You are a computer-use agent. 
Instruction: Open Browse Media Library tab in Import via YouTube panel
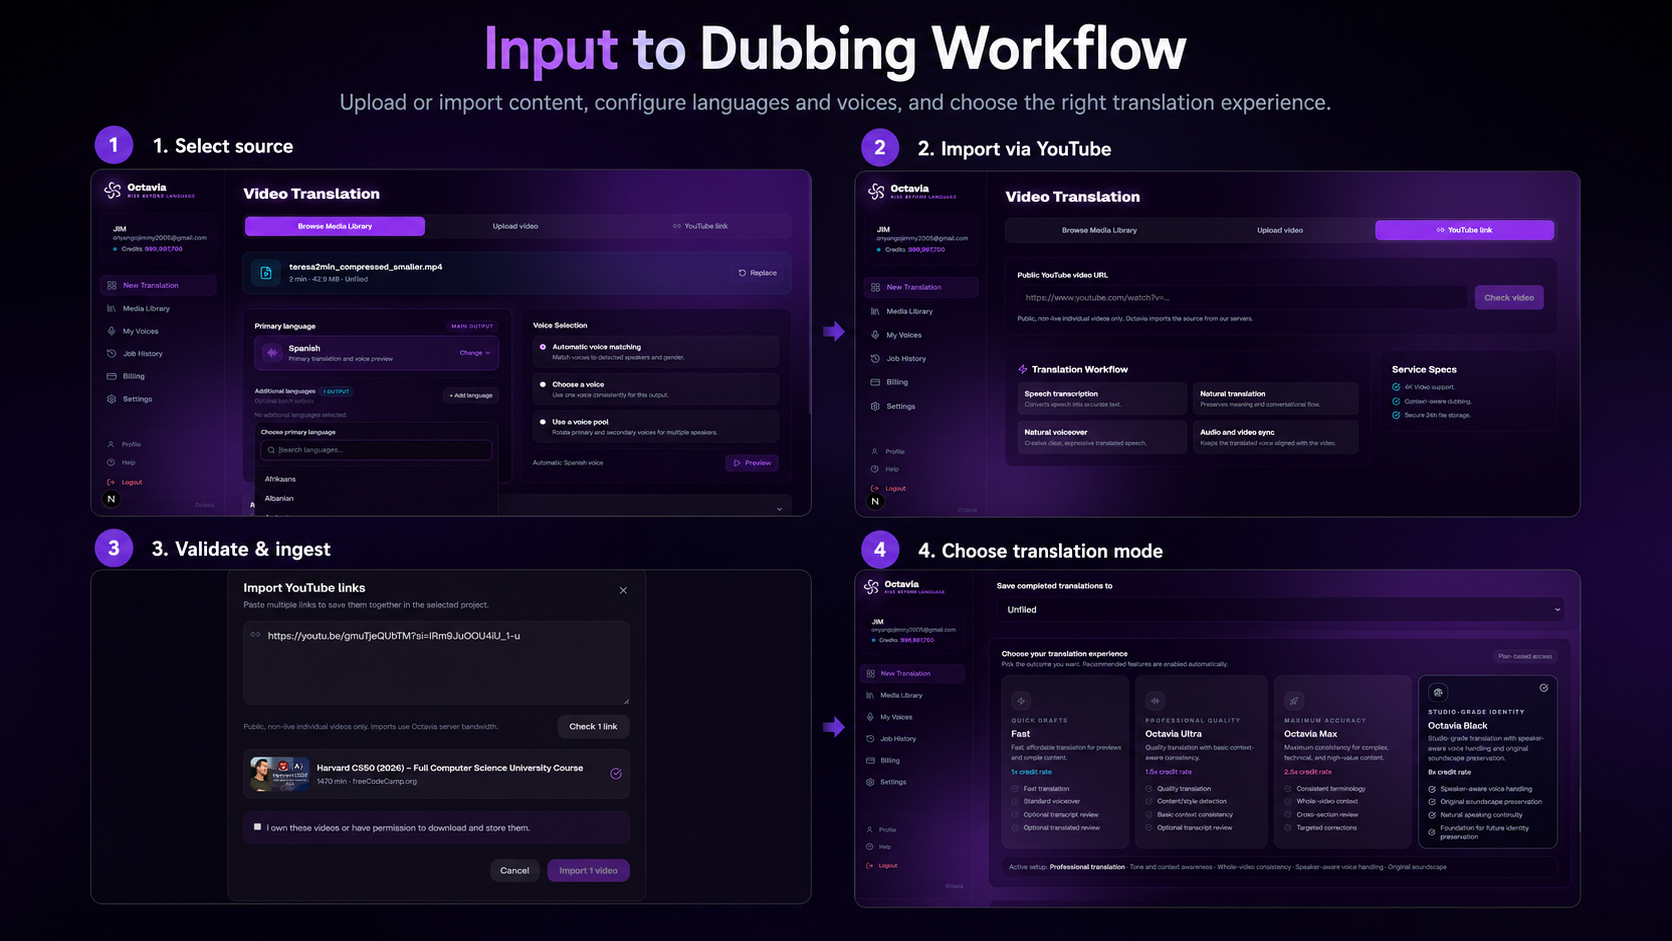point(1099,231)
